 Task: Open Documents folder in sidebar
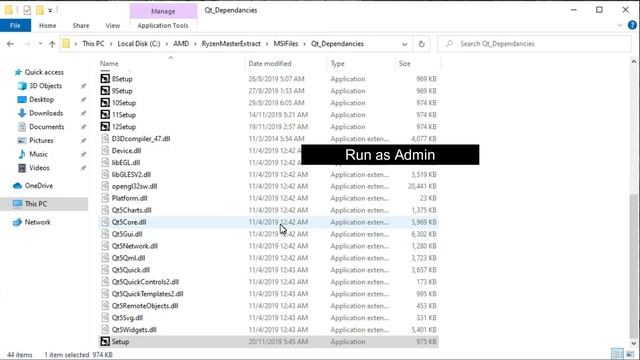point(47,127)
